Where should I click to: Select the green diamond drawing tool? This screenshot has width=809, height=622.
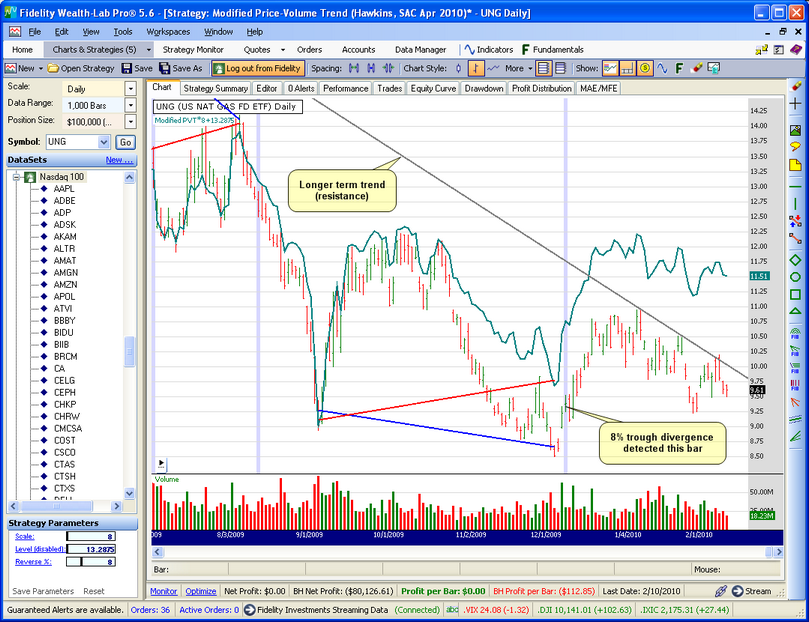point(795,260)
